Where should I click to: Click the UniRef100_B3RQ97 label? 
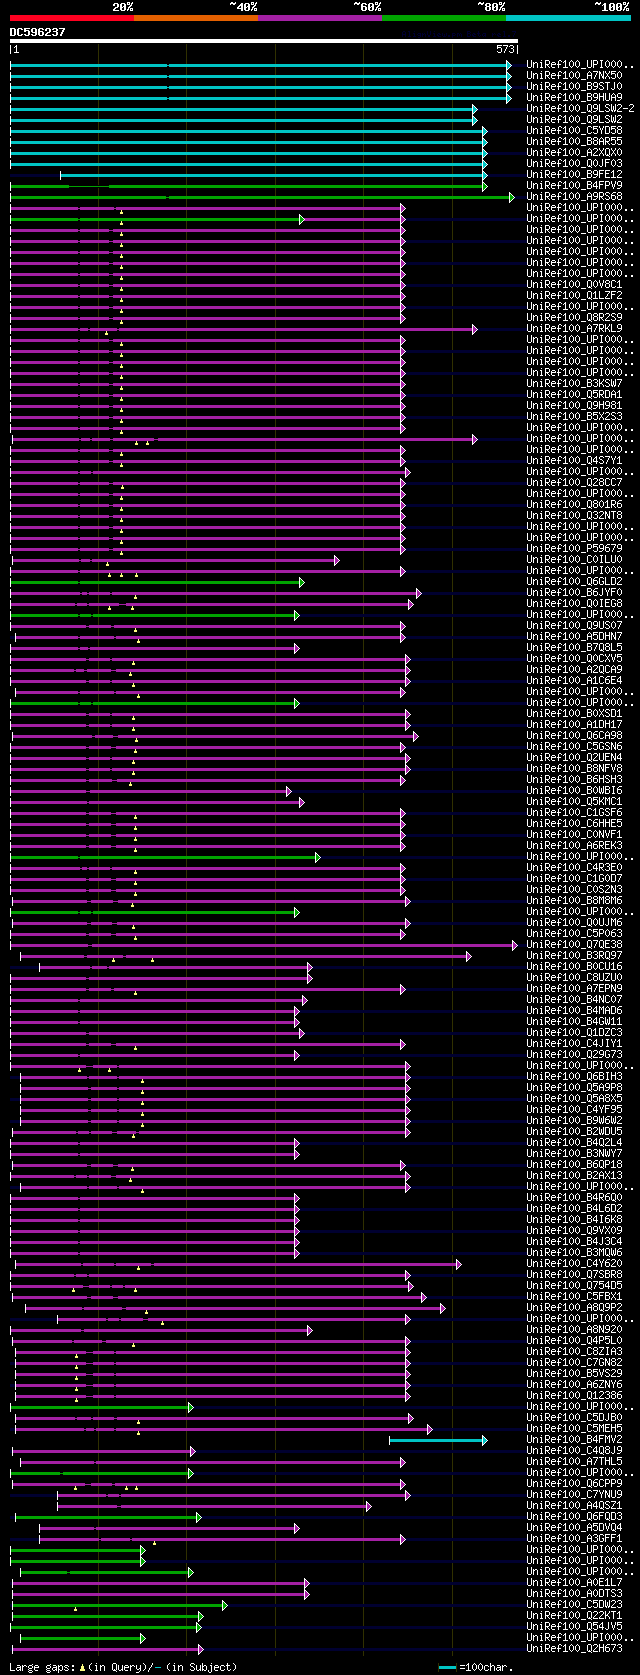click(574, 956)
